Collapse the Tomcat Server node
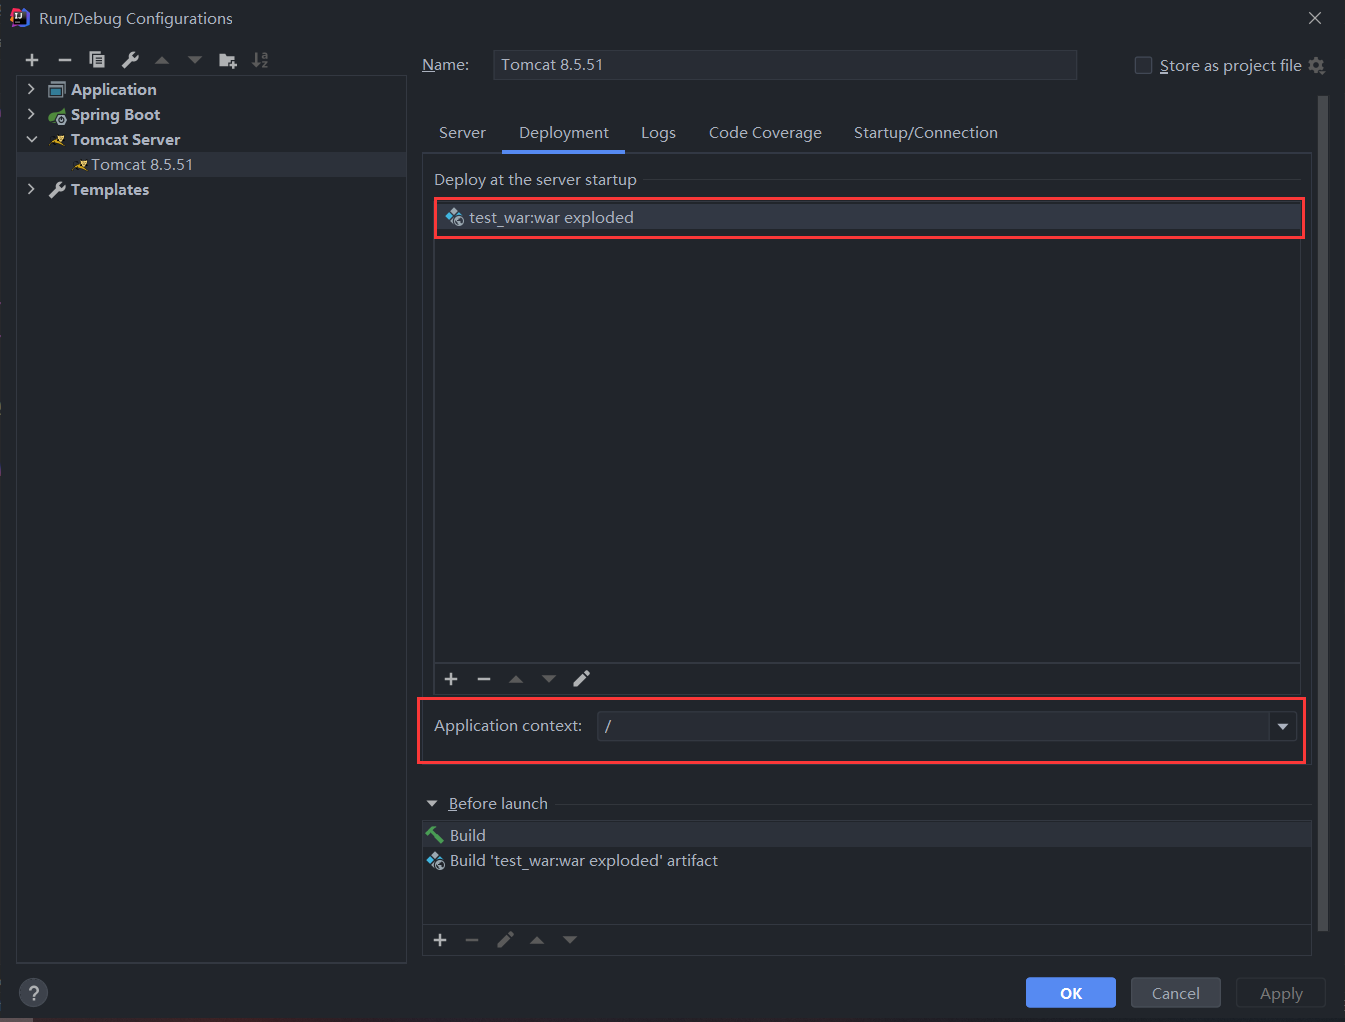1345x1022 pixels. pyautogui.click(x=31, y=139)
